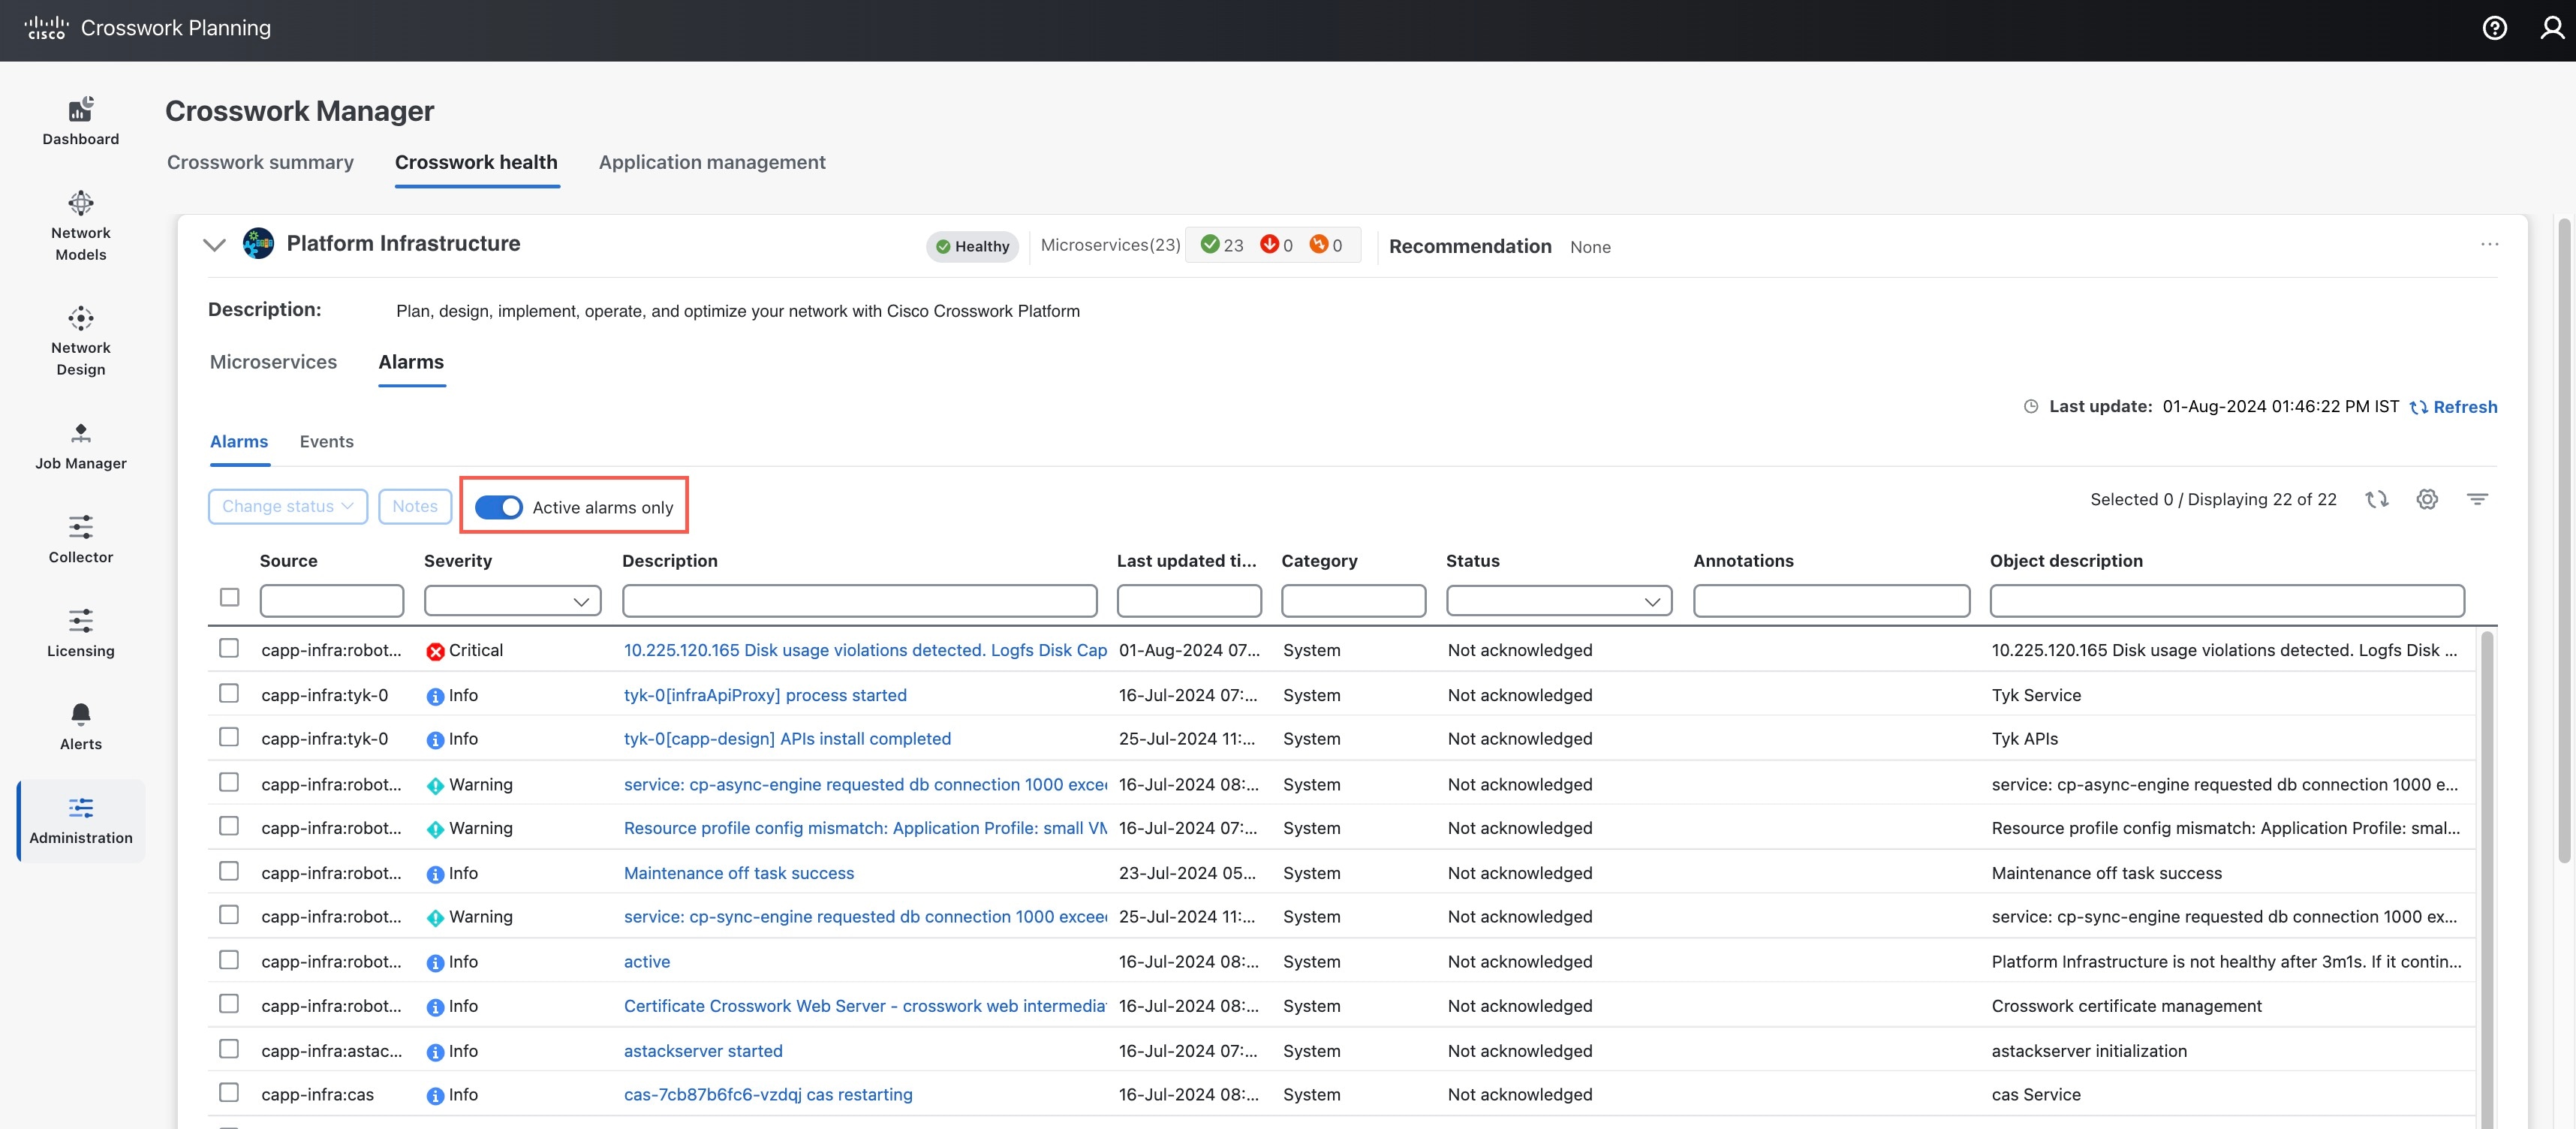This screenshot has width=2576, height=1129.
Task: Check the Maintenance off task success checkbox
Action: pyautogui.click(x=229, y=871)
